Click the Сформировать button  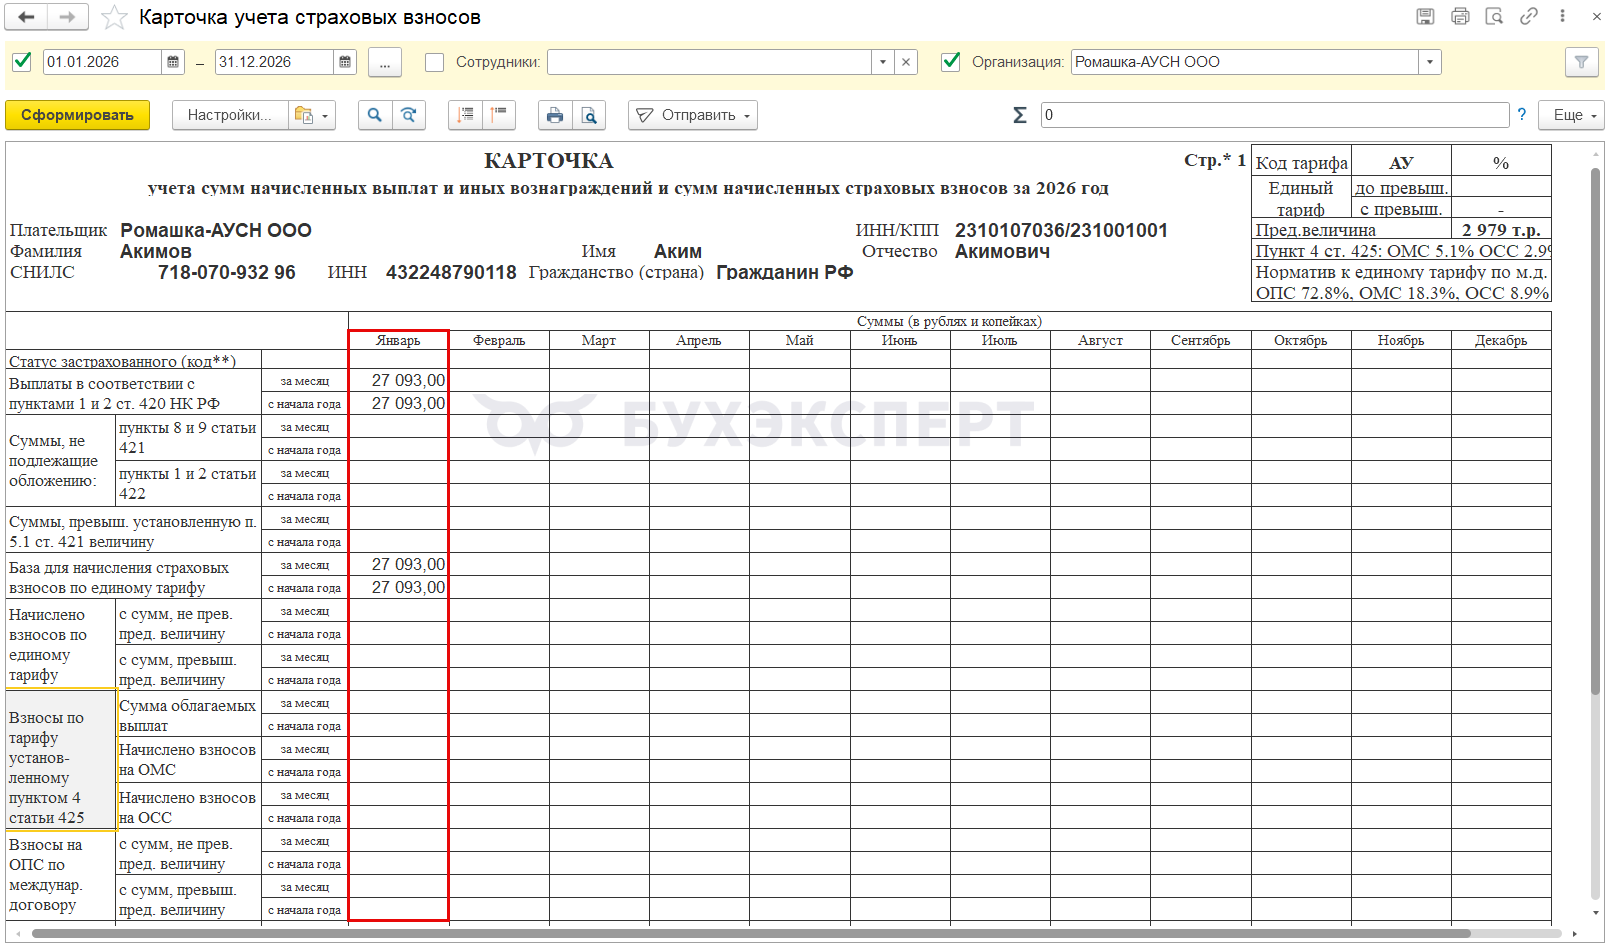[x=77, y=115]
